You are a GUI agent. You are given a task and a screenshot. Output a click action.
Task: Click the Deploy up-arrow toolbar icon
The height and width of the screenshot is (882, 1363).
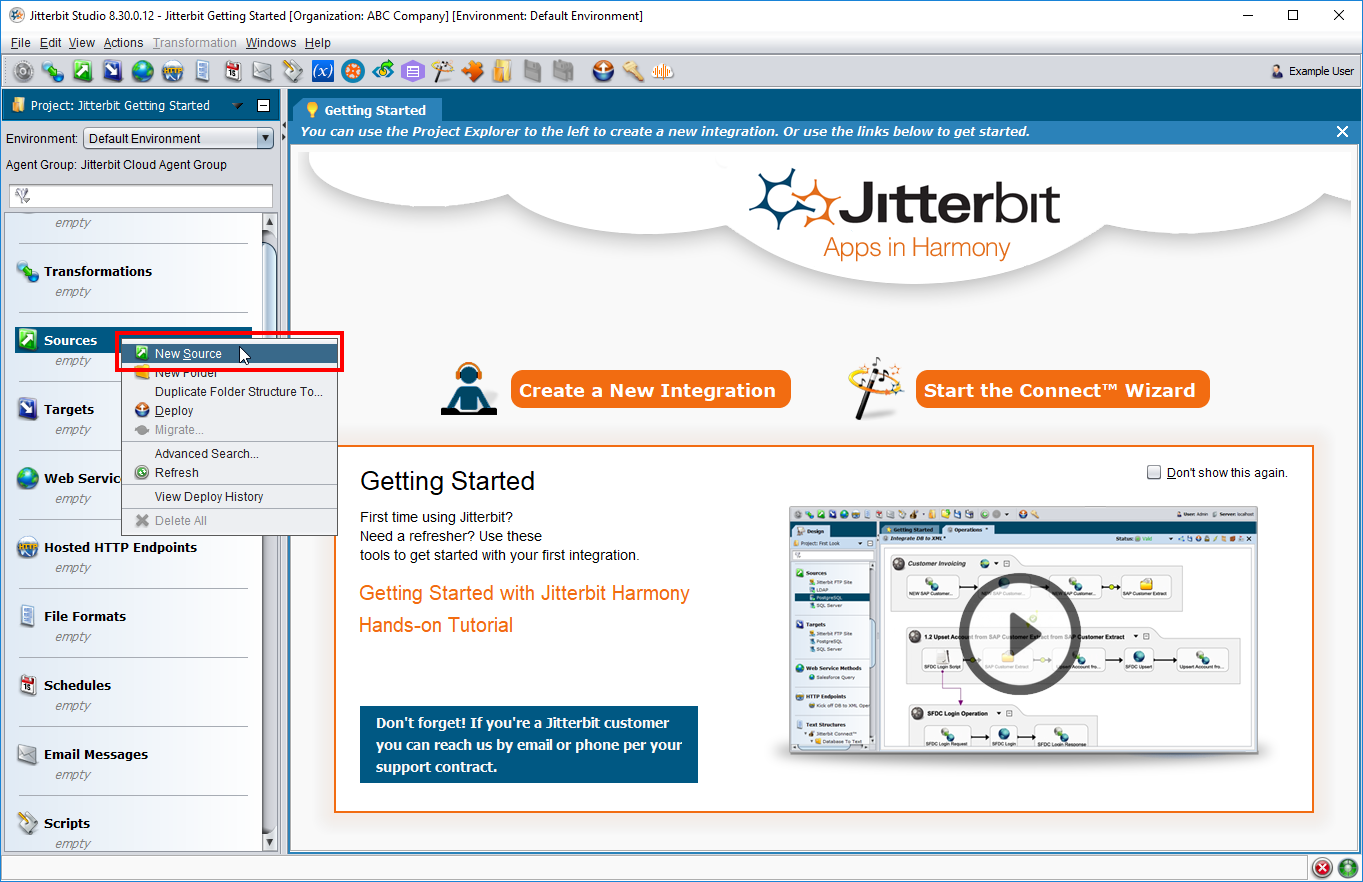[x=603, y=71]
